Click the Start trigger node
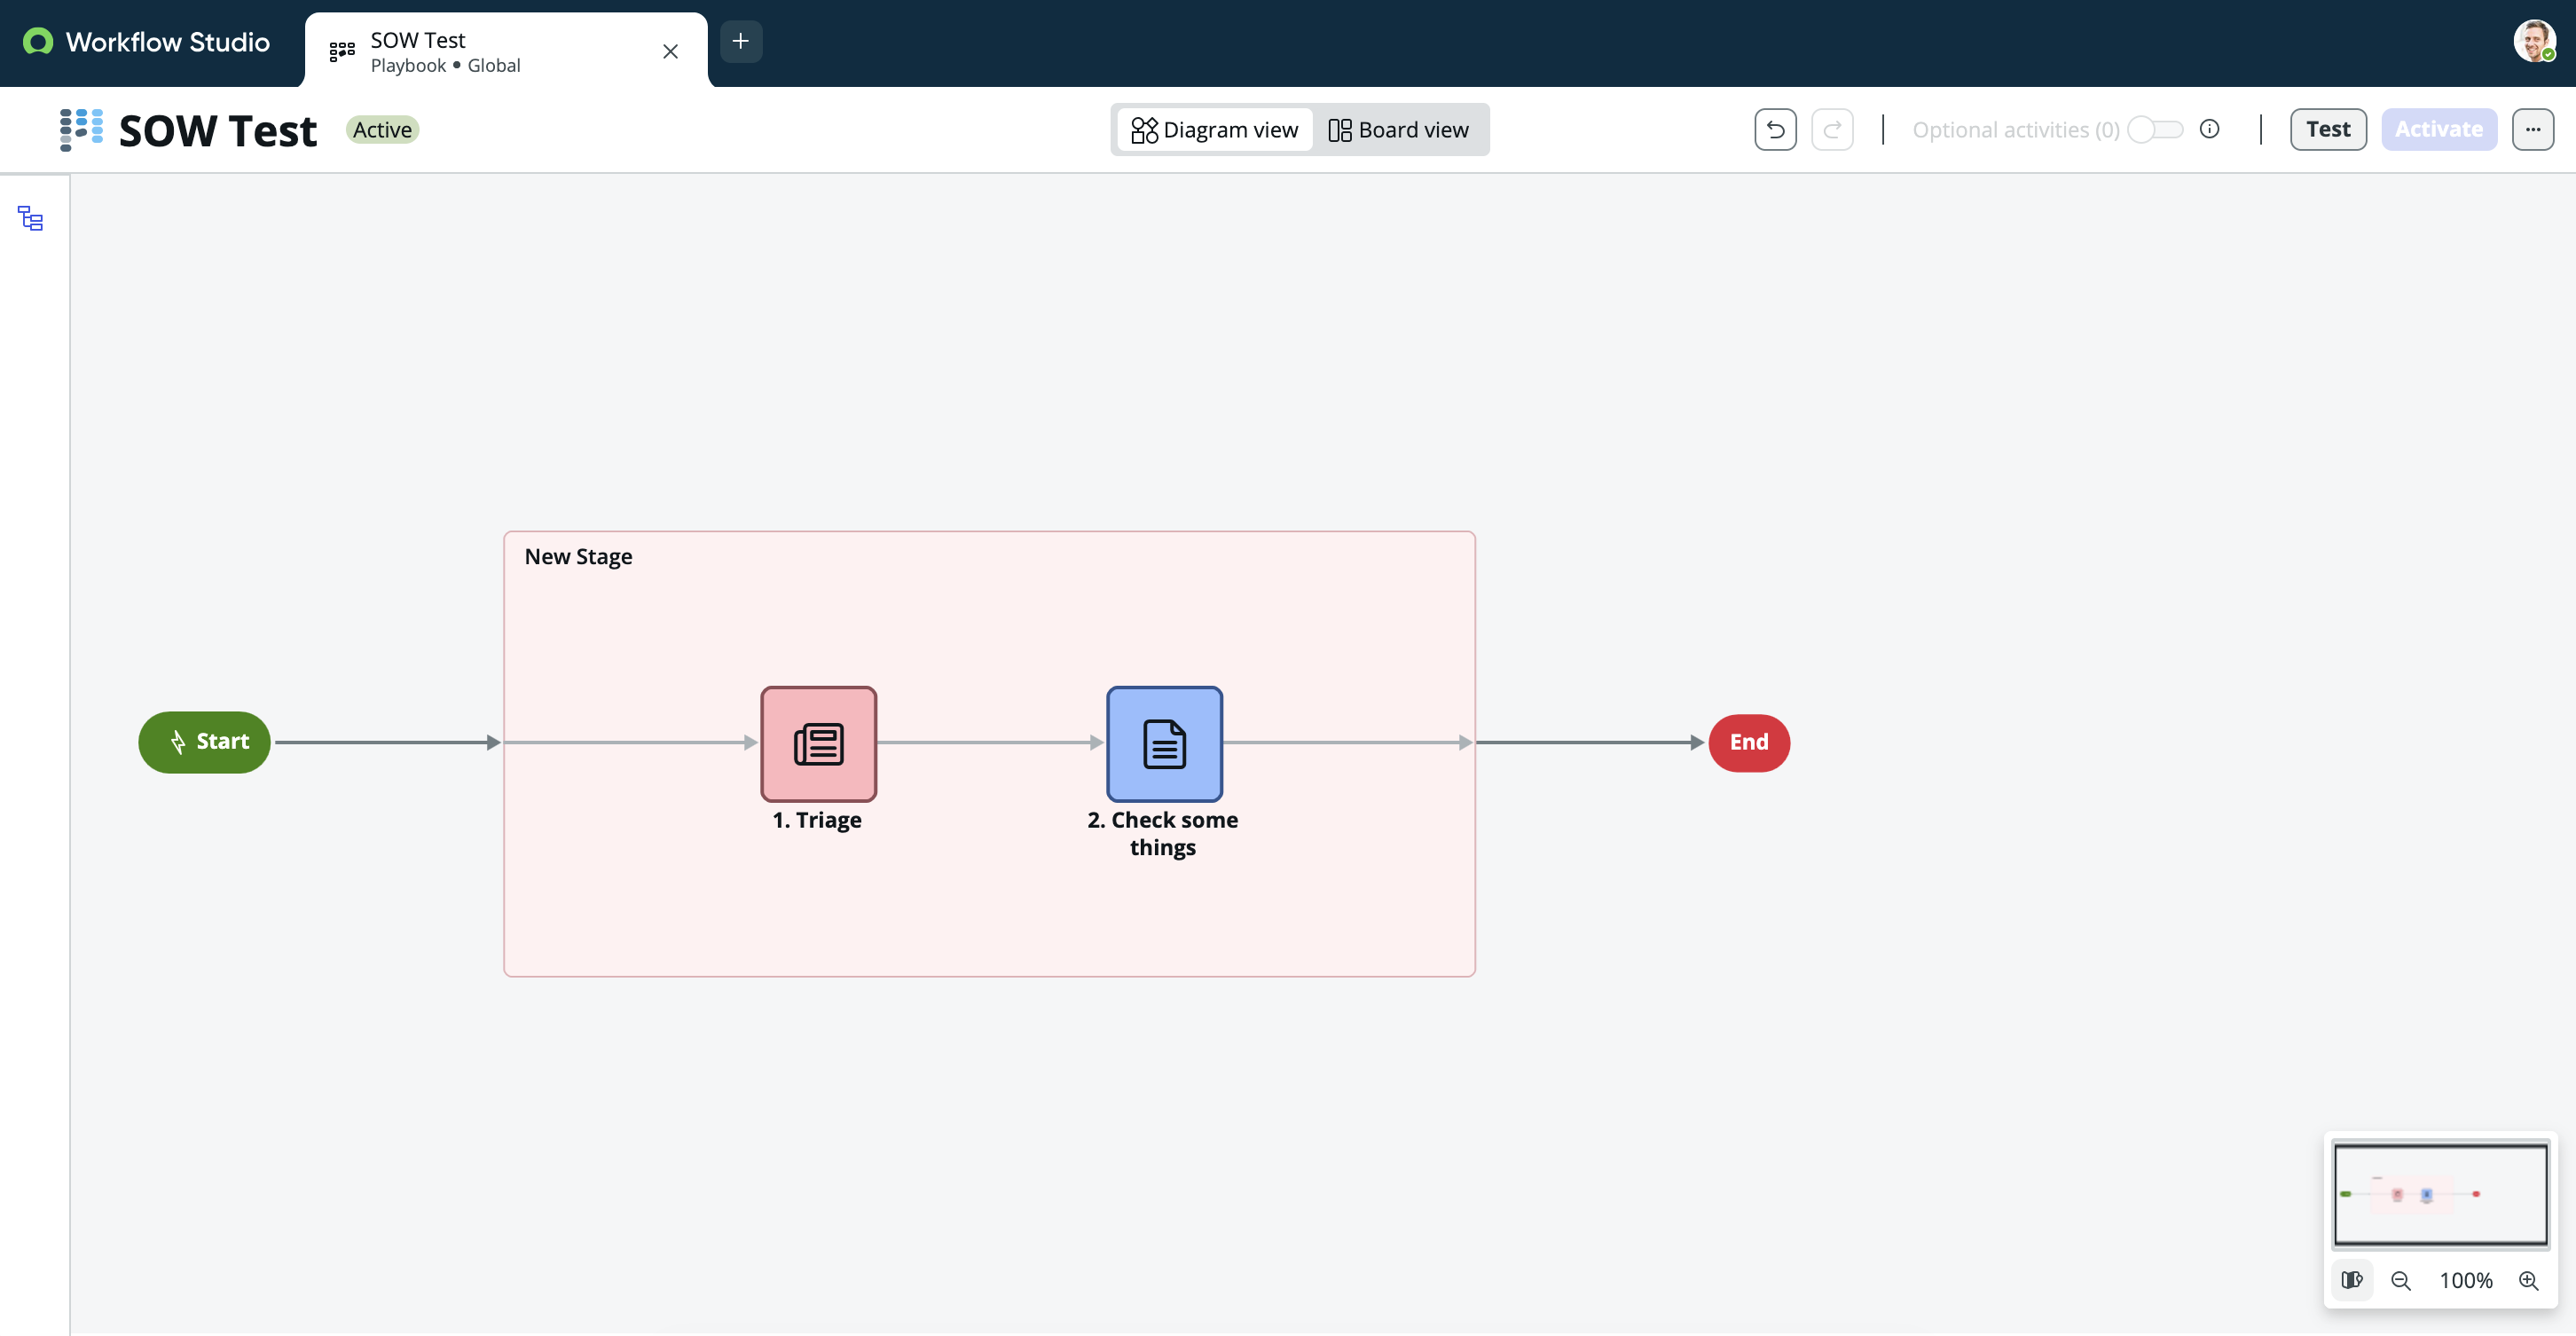This screenshot has width=2576, height=1336. [x=205, y=742]
